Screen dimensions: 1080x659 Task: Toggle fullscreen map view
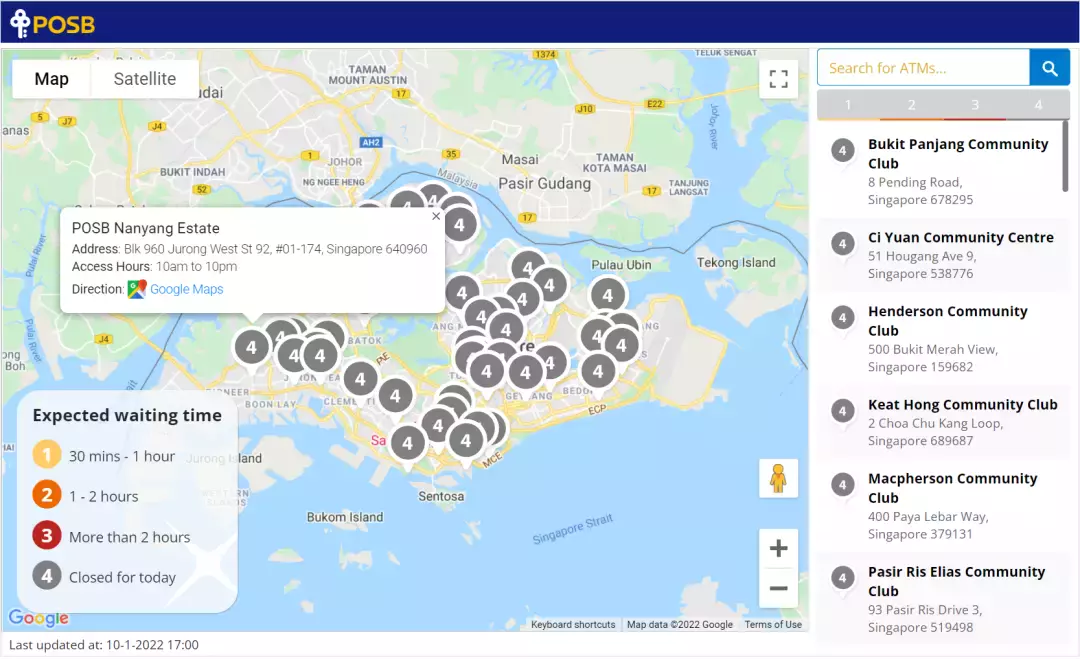click(x=778, y=79)
